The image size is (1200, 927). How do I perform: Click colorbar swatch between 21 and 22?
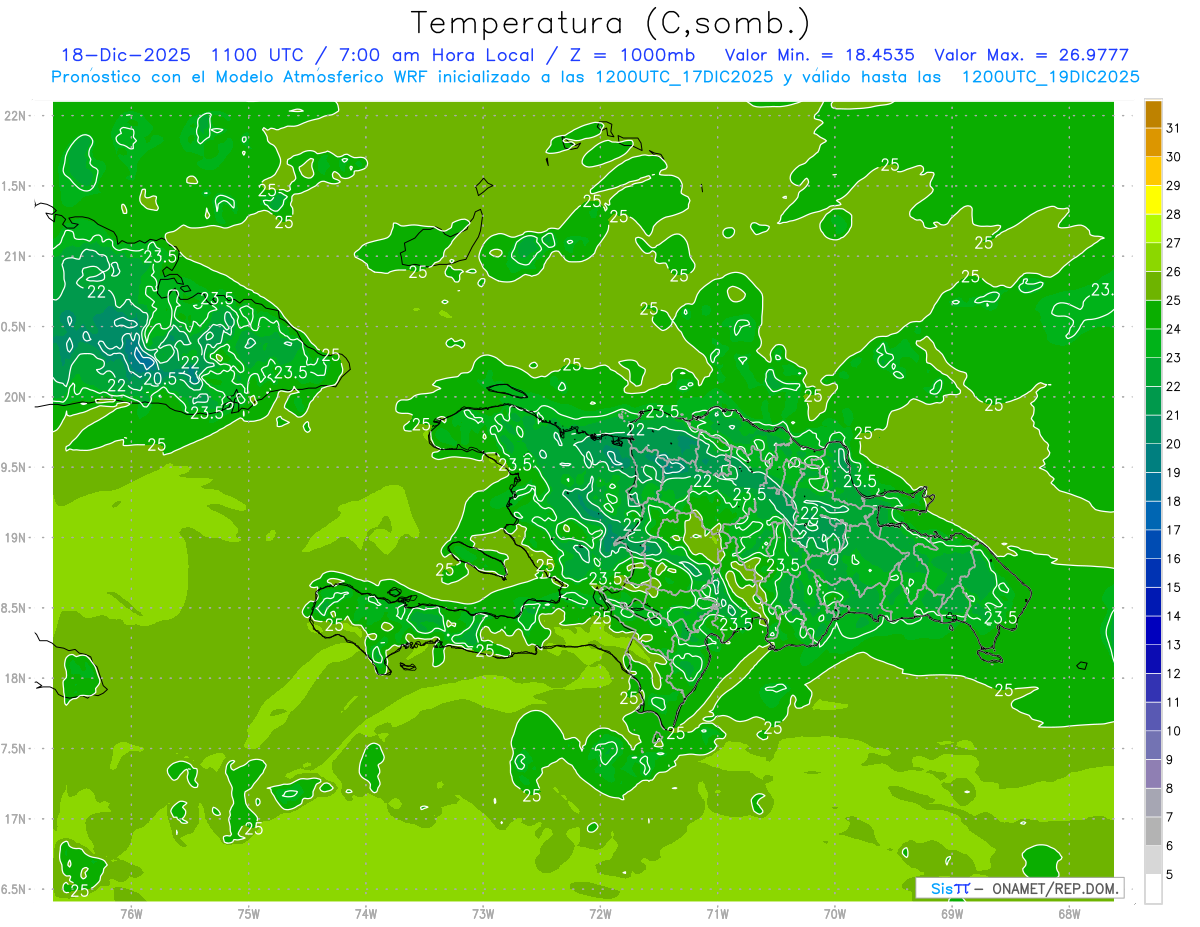click(1153, 401)
